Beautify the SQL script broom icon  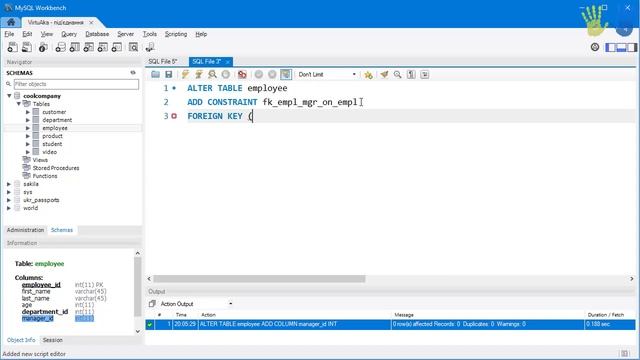pos(384,74)
